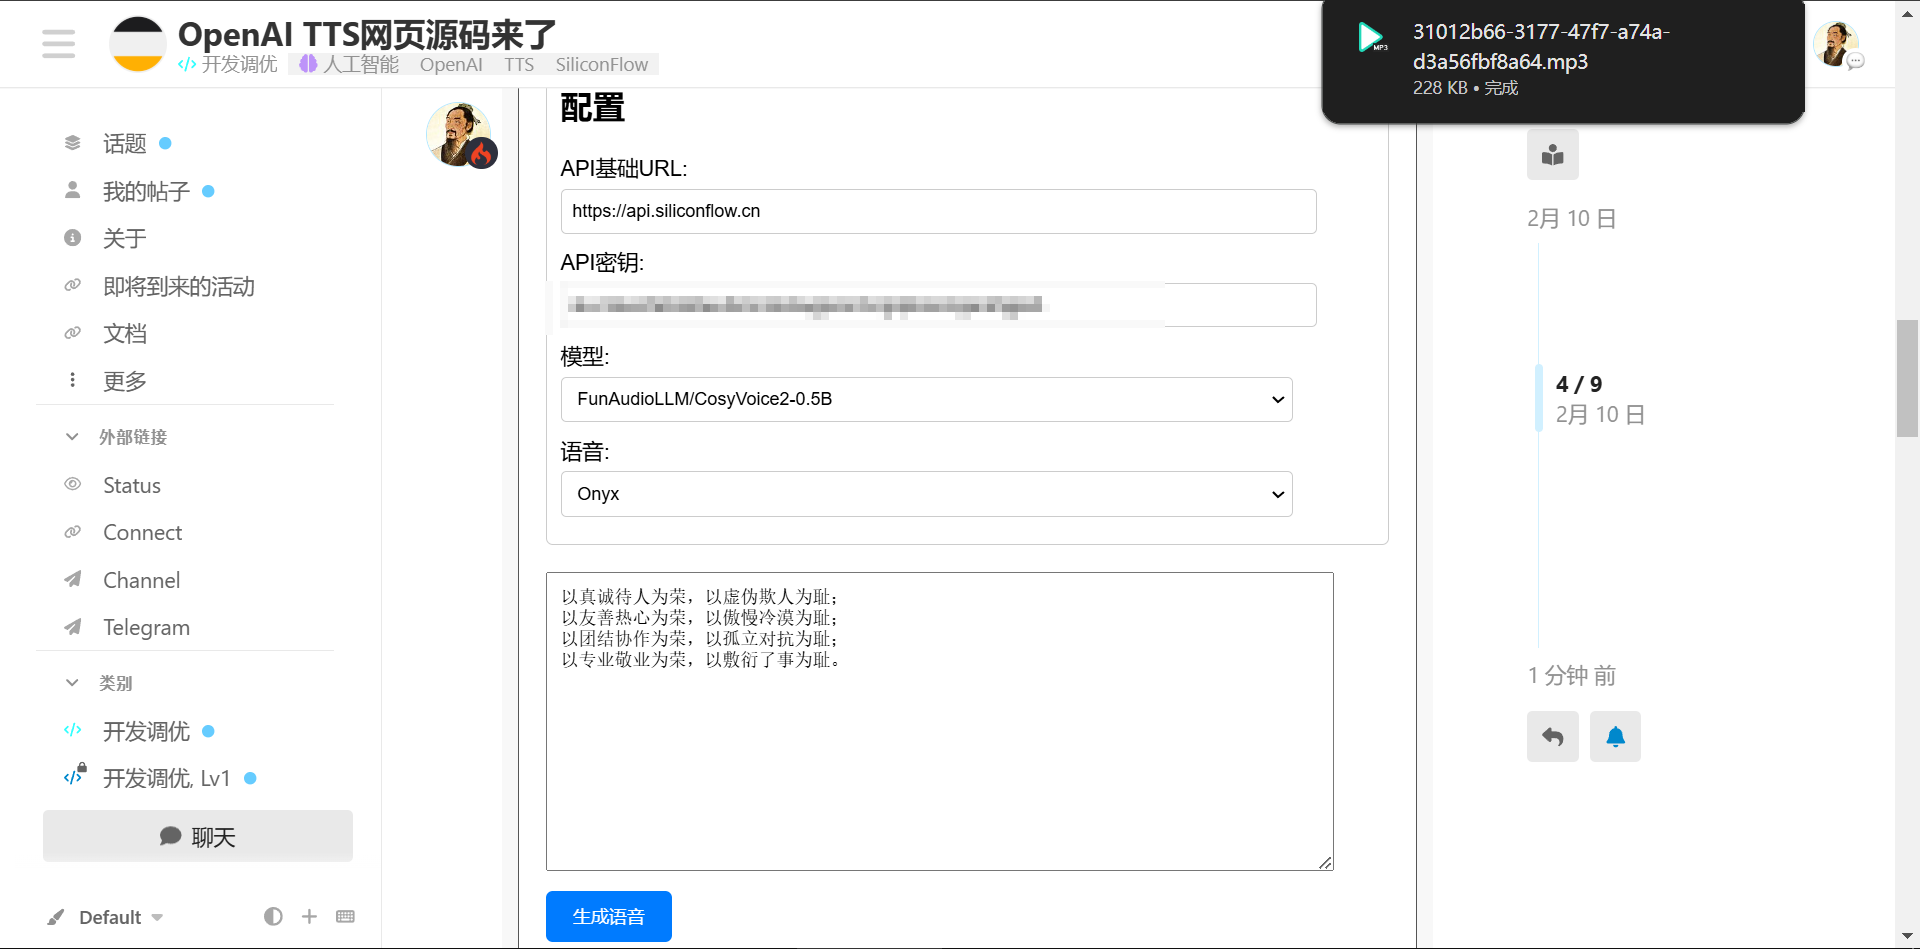Open the hamburger sidebar menu
This screenshot has width=1920, height=949.
click(x=58, y=44)
